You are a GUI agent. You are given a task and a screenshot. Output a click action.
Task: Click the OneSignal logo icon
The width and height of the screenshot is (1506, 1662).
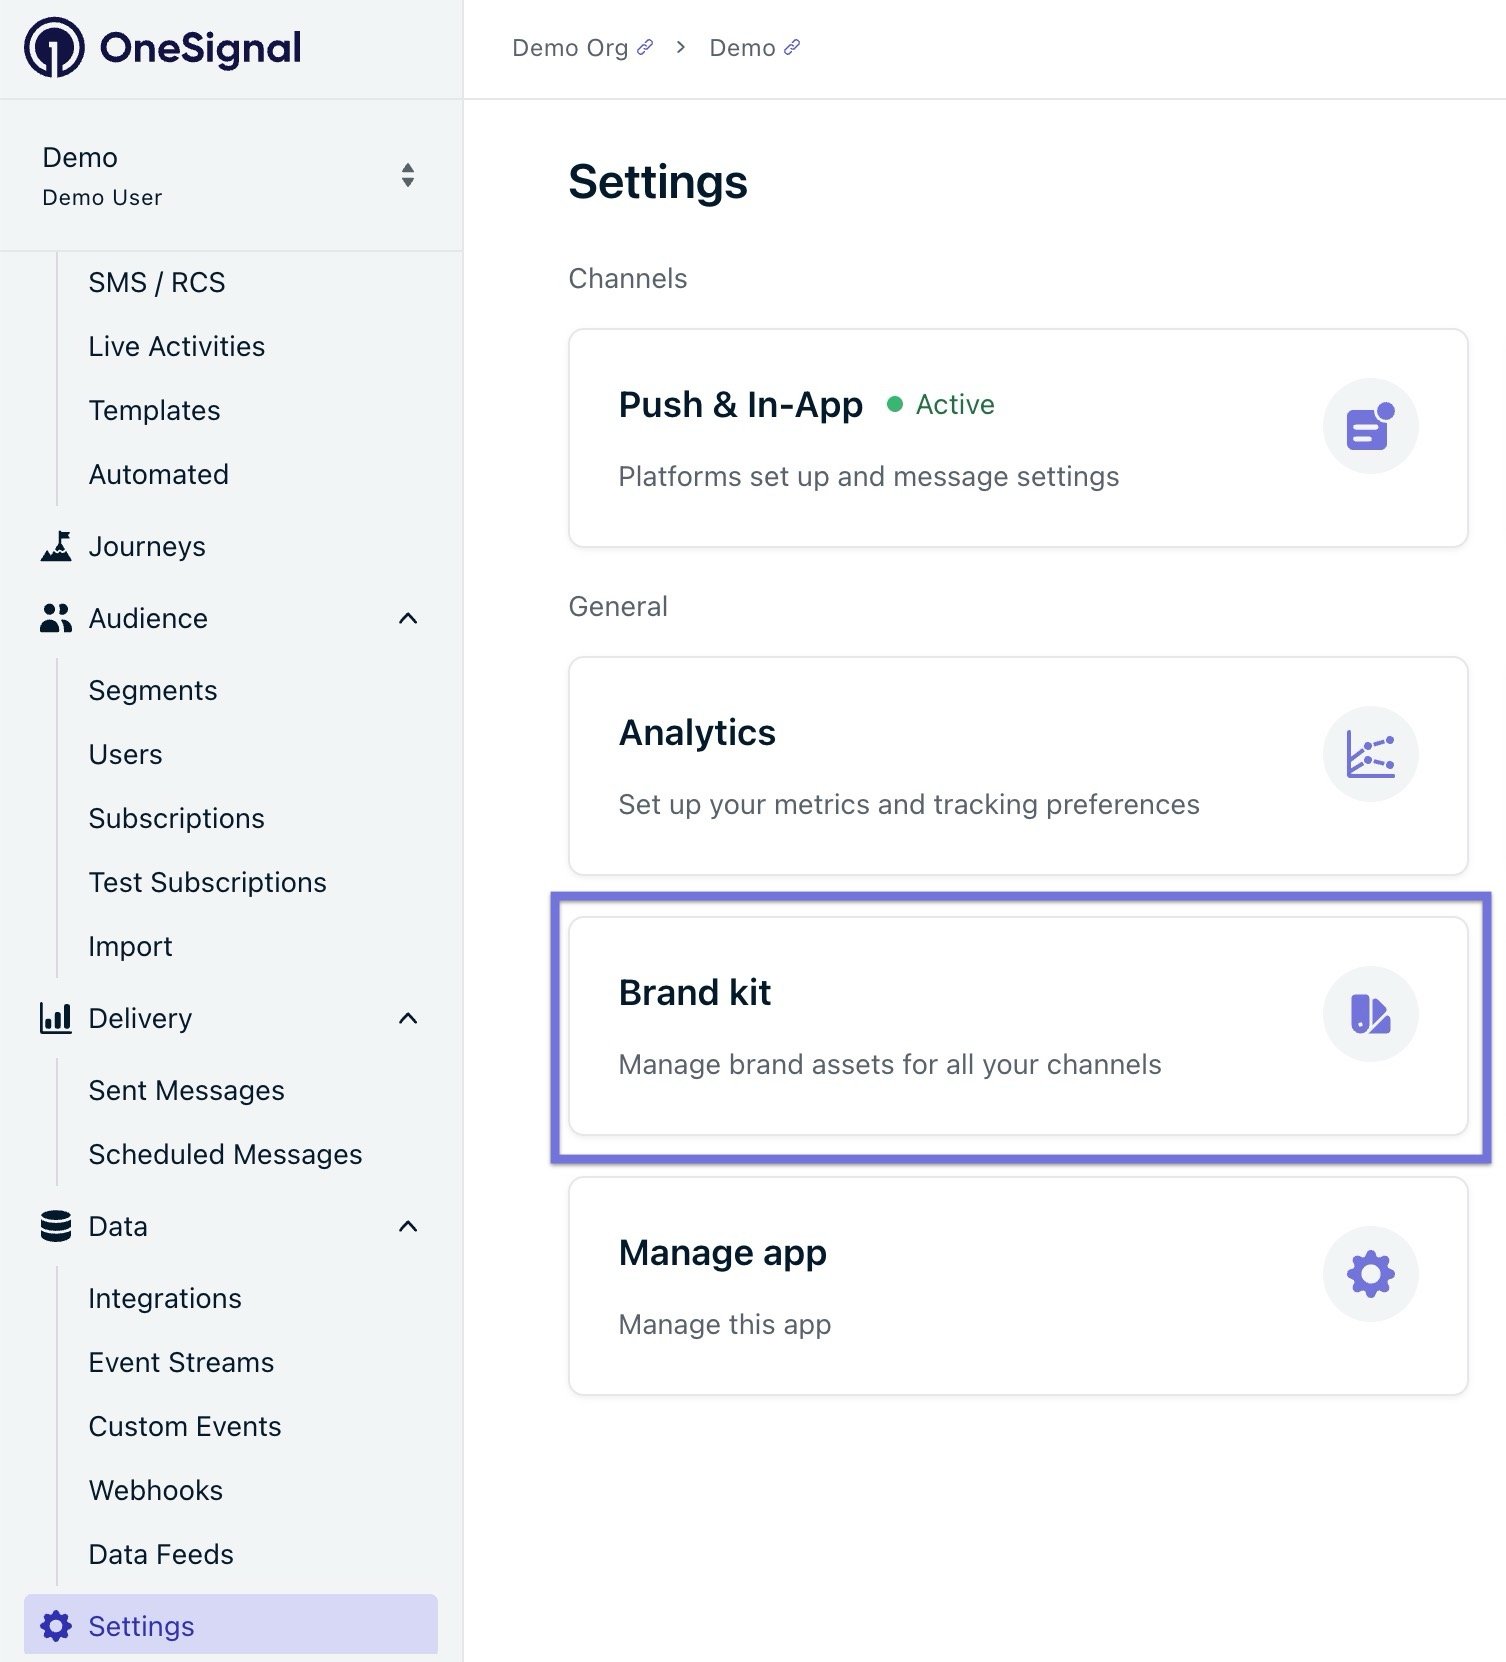click(54, 47)
